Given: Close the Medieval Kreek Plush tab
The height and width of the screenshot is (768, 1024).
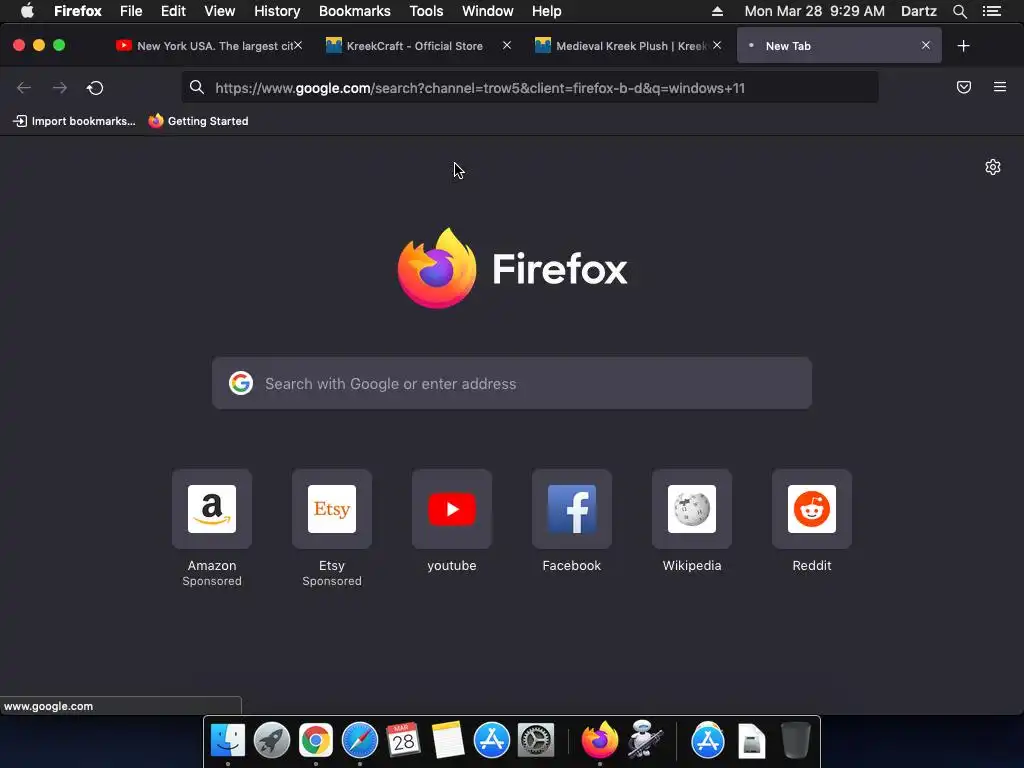Looking at the screenshot, I should coord(717,45).
